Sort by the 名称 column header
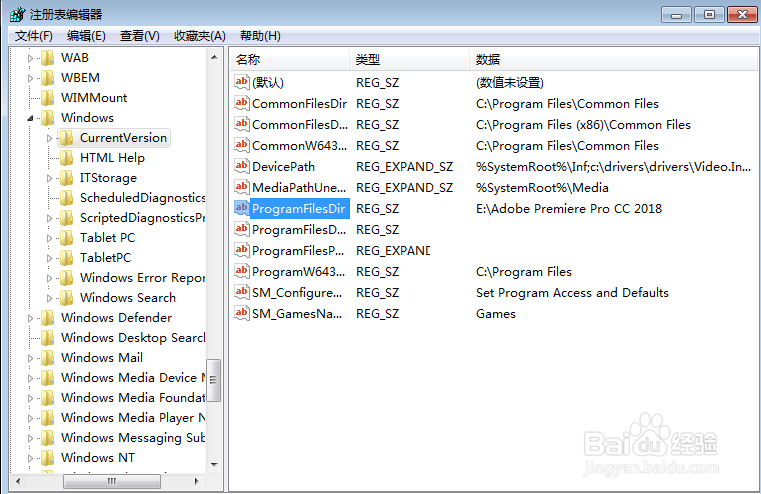Image resolution: width=761 pixels, height=494 pixels. tap(289, 60)
